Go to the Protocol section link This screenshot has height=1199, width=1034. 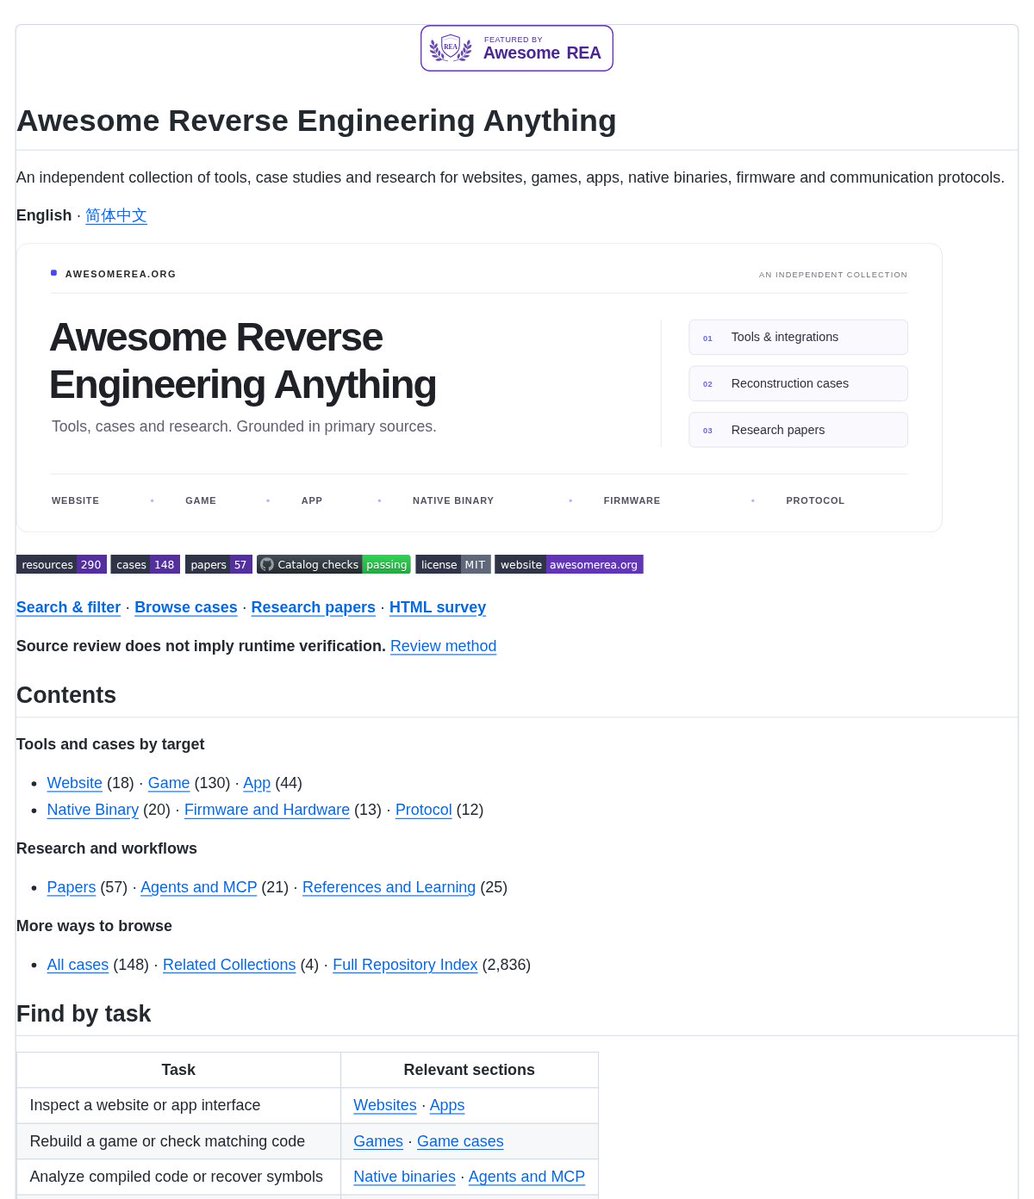[x=423, y=810]
